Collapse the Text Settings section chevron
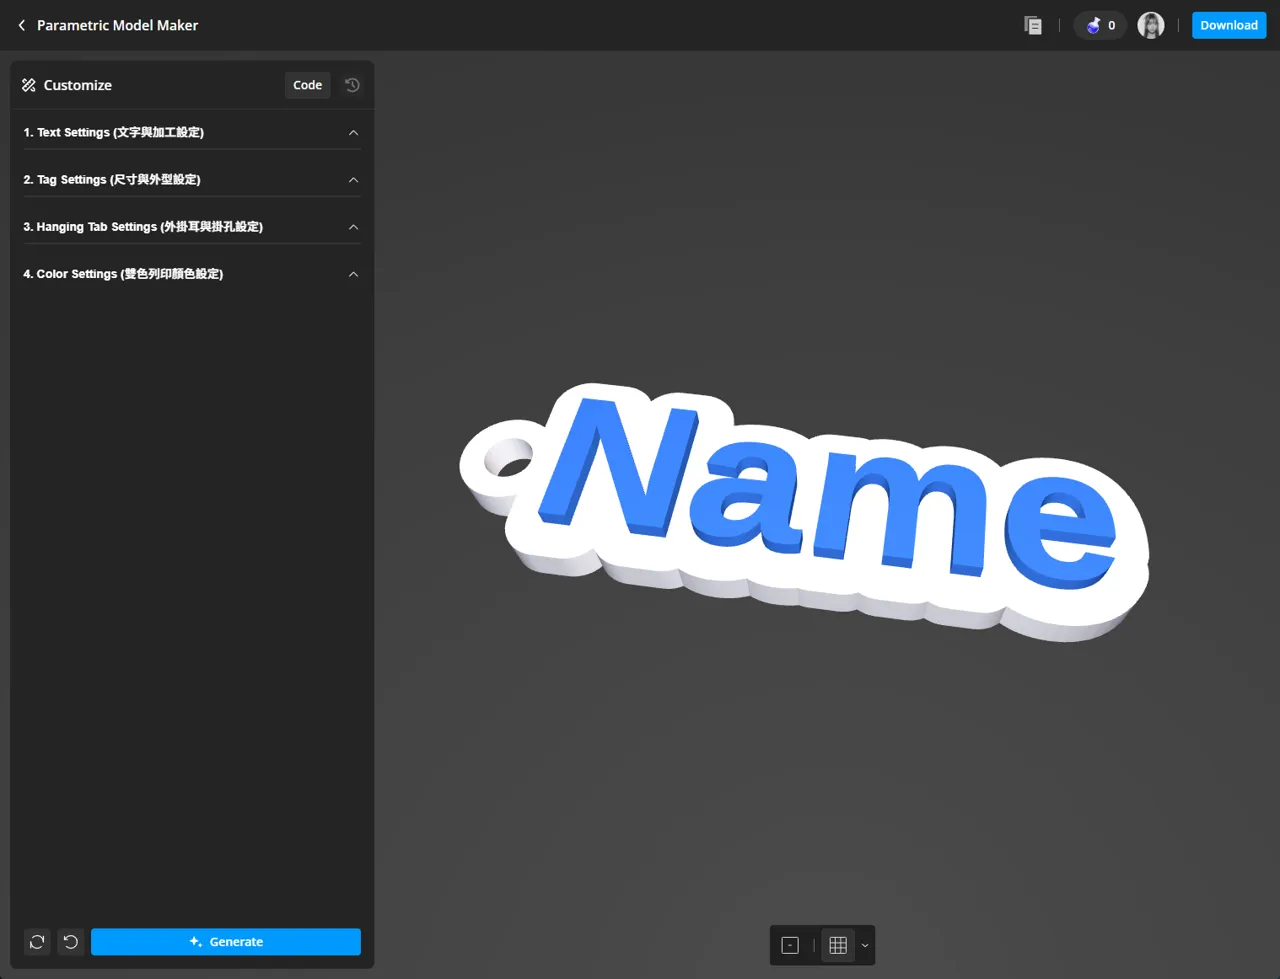Image resolution: width=1280 pixels, height=979 pixels. coord(353,132)
